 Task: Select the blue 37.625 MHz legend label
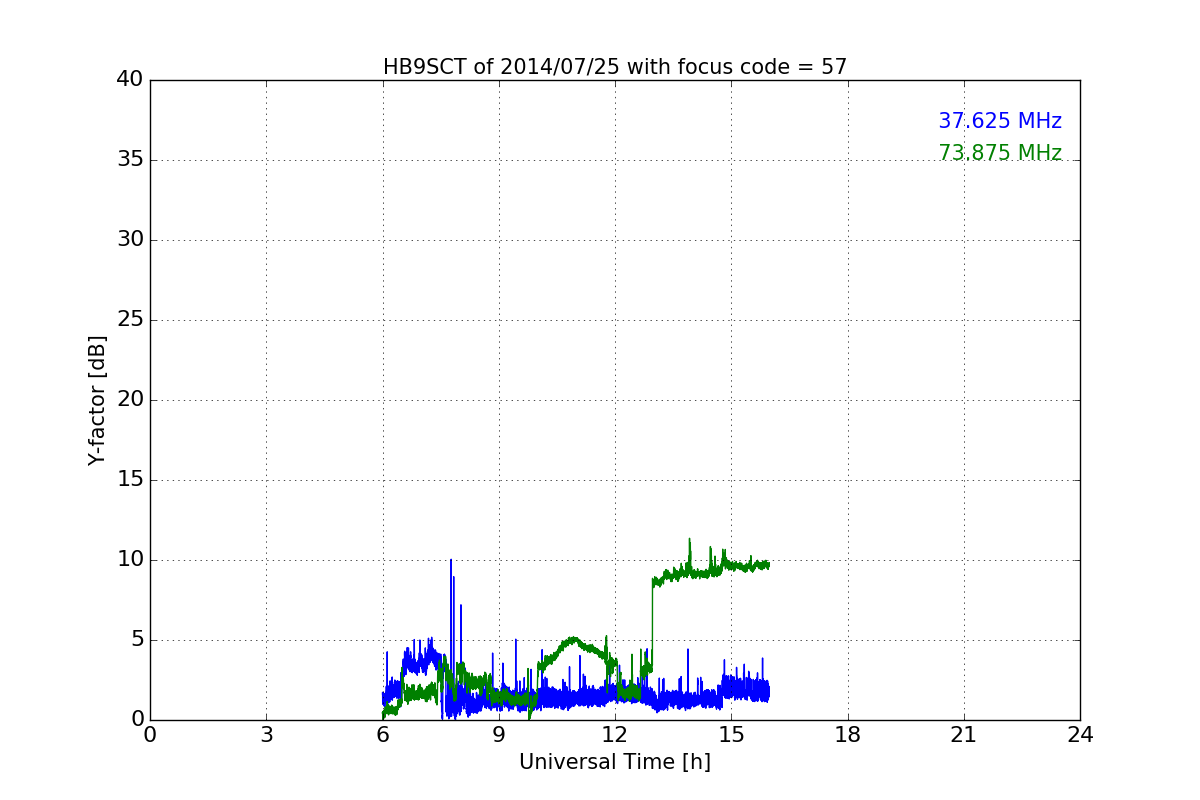(x=1000, y=121)
